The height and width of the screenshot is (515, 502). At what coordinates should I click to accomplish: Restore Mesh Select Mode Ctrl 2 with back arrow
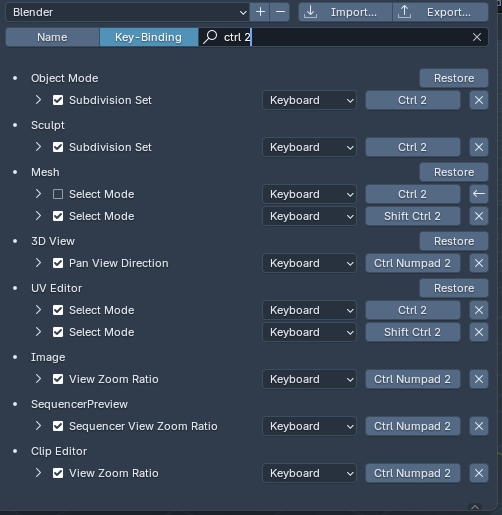click(479, 194)
